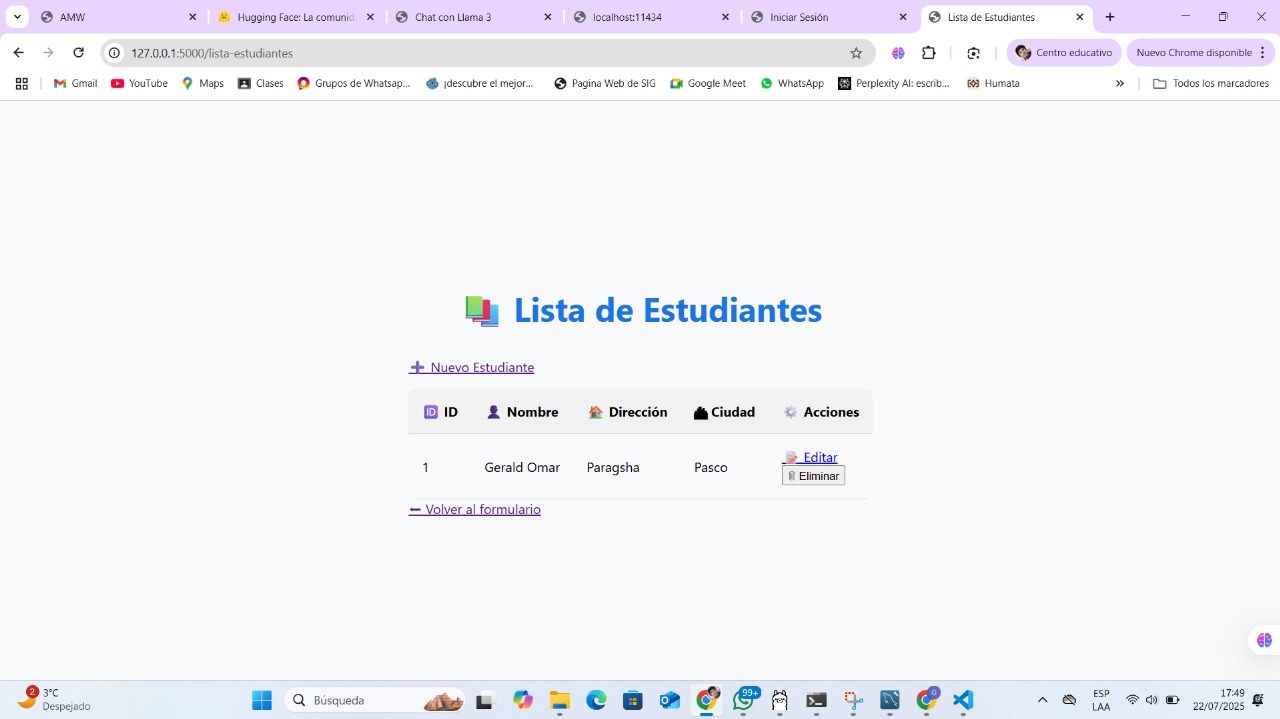This screenshot has width=1280, height=719.
Task: Open Visual Studio Code from the taskbar
Action: pos(963,700)
